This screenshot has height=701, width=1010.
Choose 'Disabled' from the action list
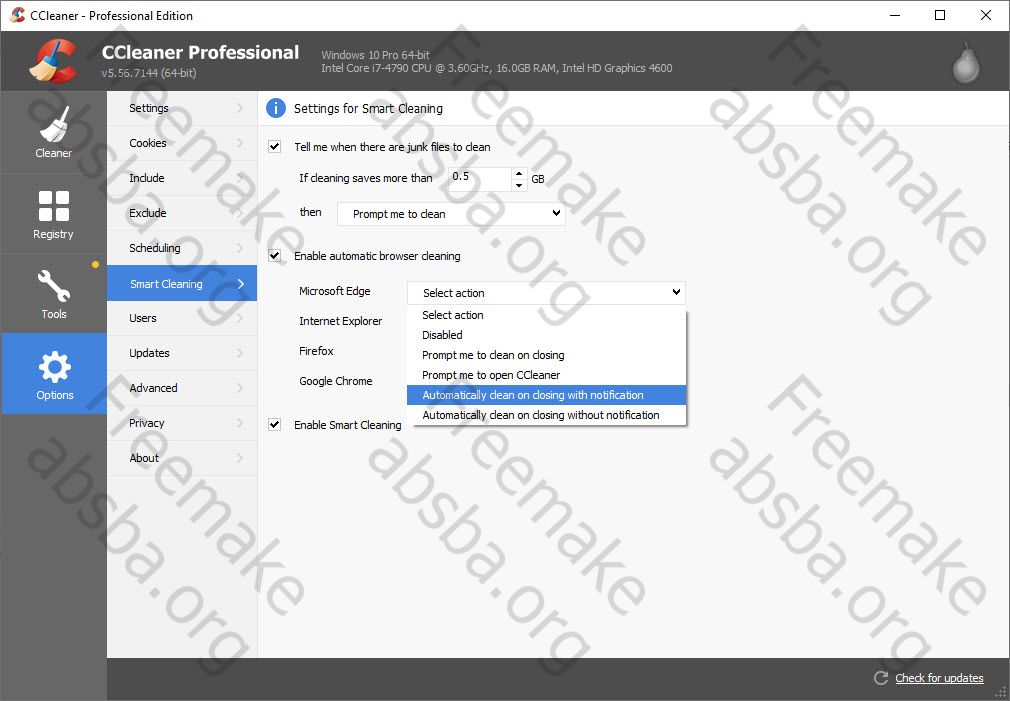point(546,334)
